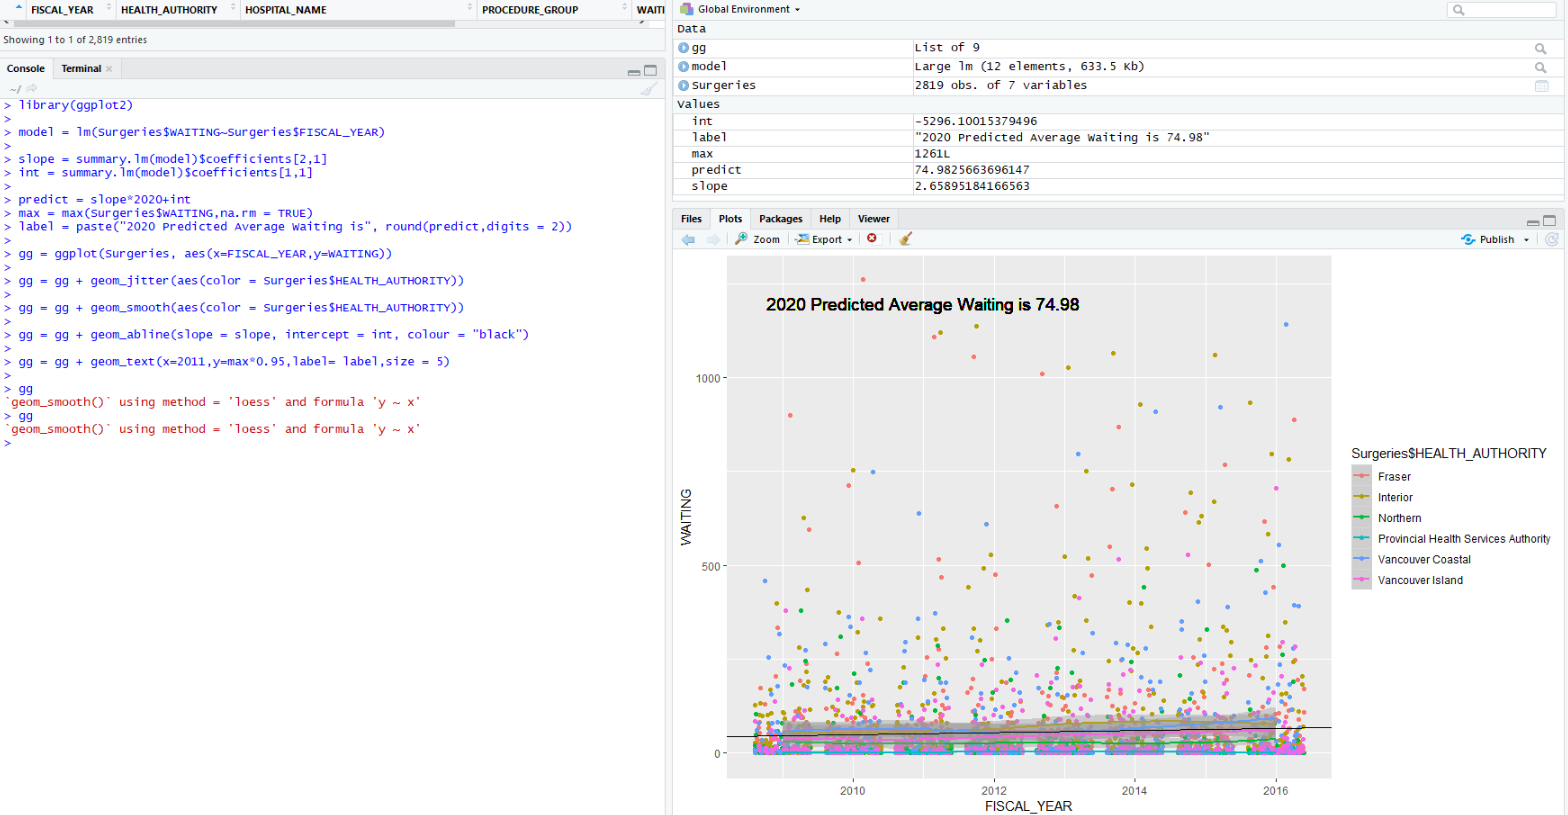This screenshot has height=815, width=1568.
Task: Maximize the Plots pane
Action: (1550, 221)
